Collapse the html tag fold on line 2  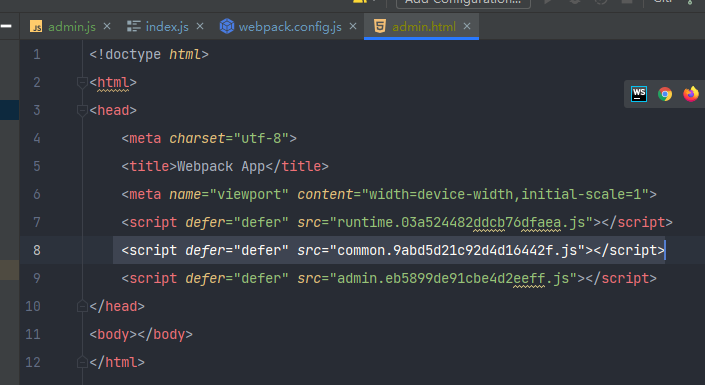pyautogui.click(x=82, y=82)
